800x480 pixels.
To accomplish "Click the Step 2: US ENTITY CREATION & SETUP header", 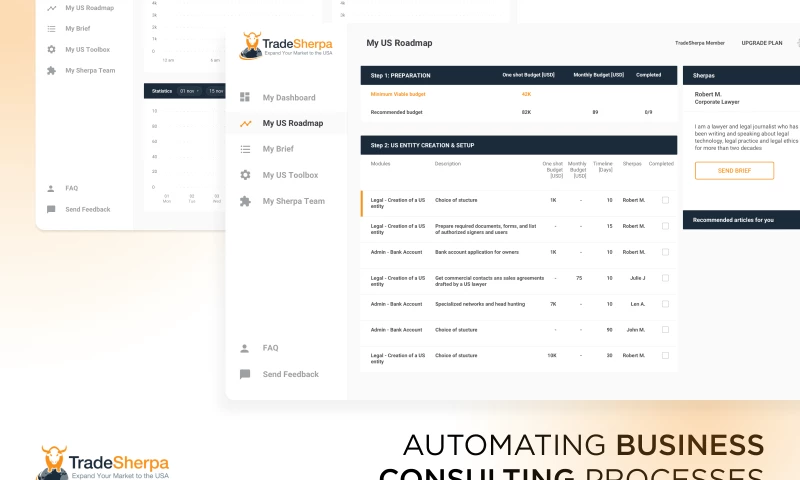I will (422, 145).
